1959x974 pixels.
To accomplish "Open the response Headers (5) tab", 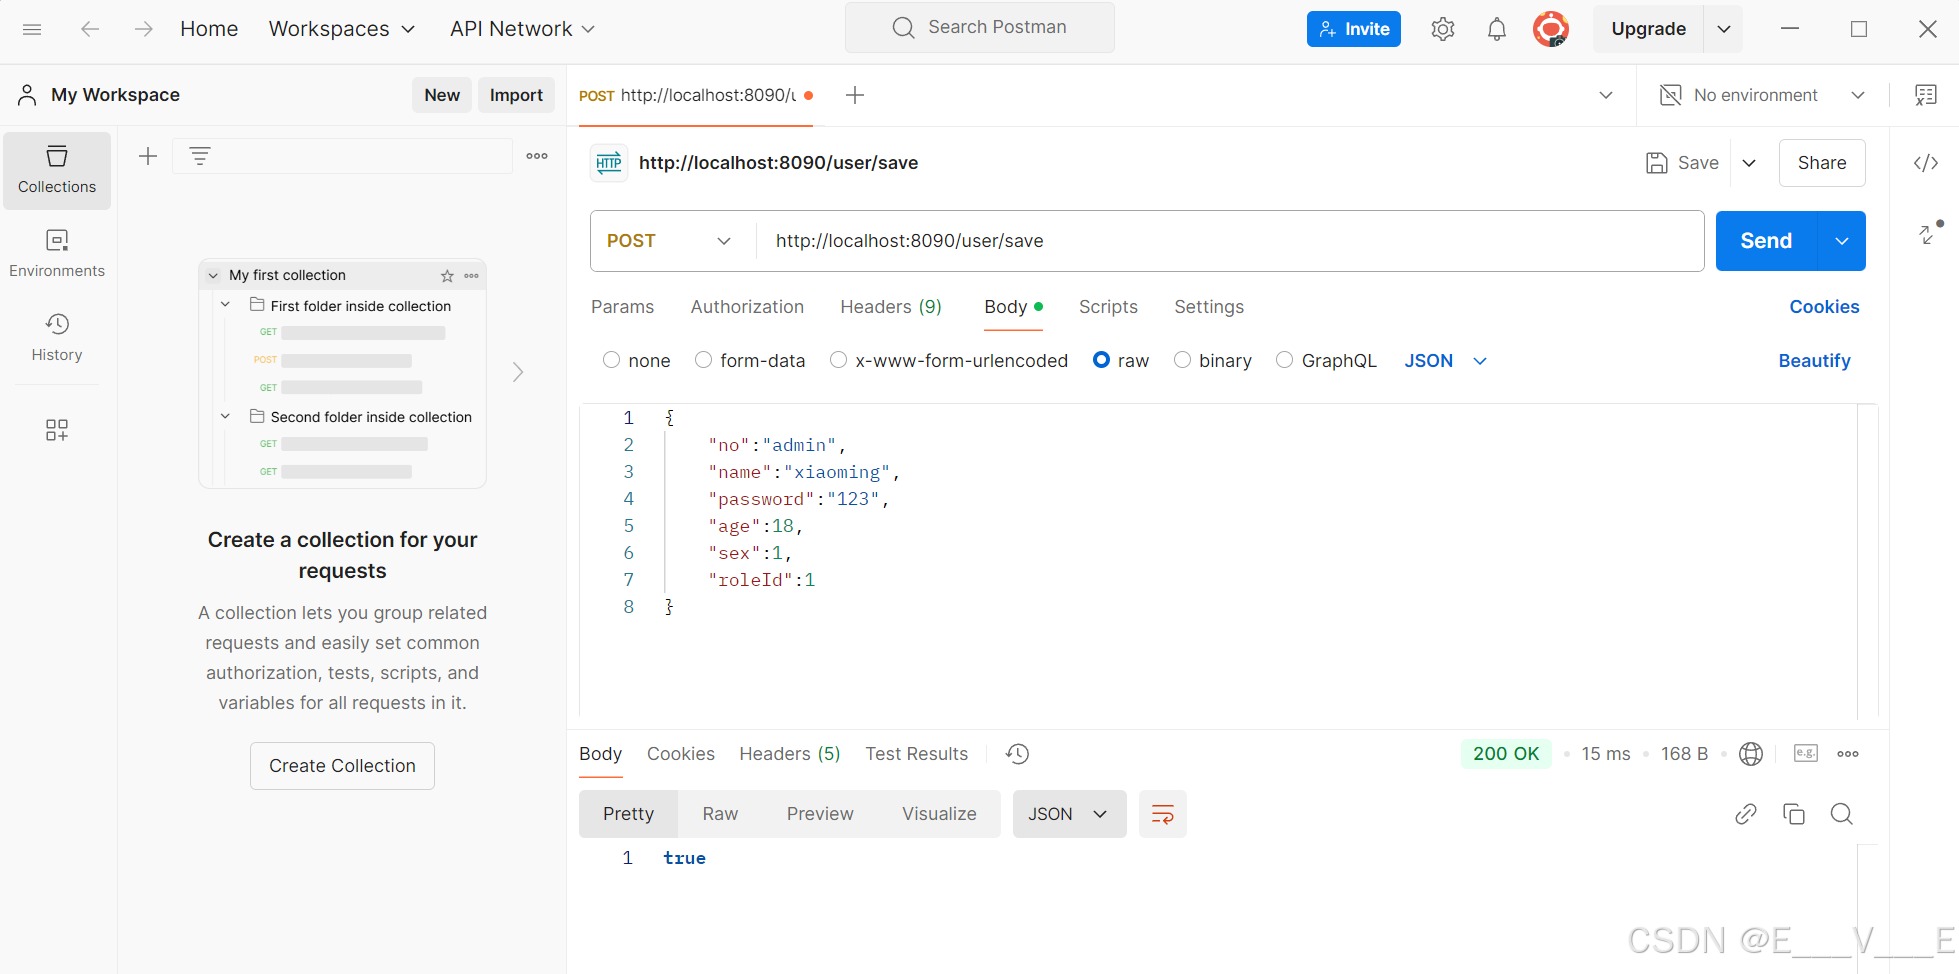I will (x=790, y=754).
